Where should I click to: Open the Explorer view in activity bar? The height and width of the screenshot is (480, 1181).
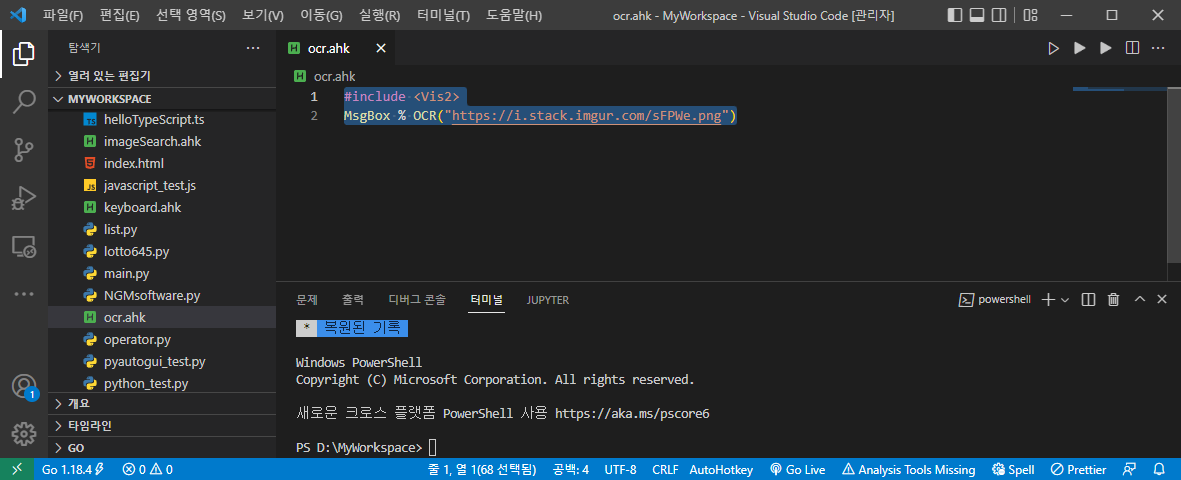(x=23, y=54)
